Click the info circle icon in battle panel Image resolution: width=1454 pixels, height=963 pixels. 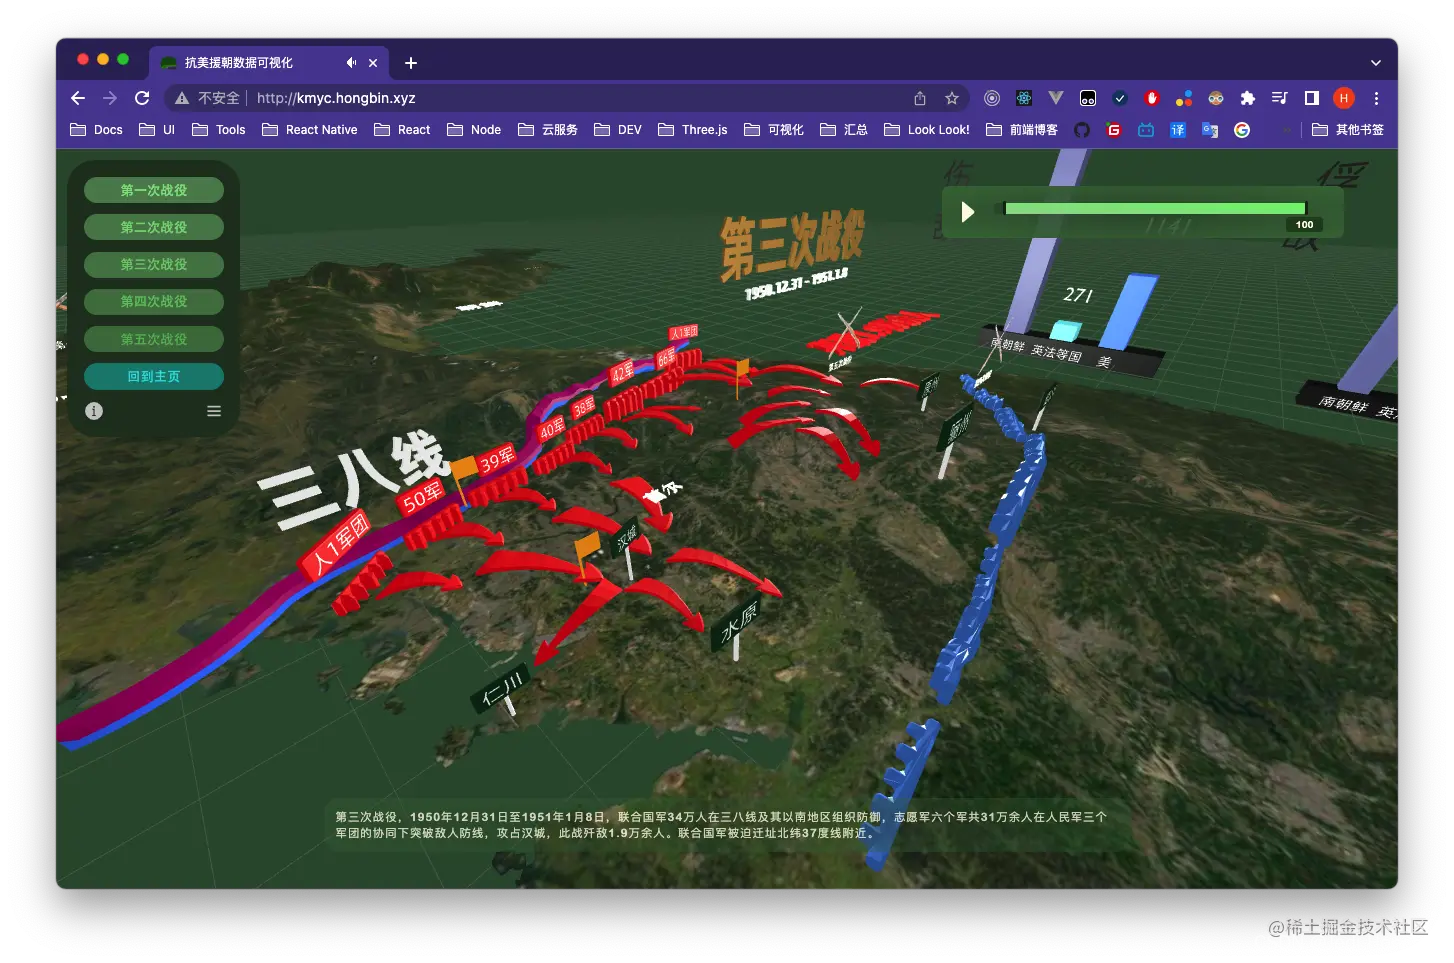click(x=94, y=411)
